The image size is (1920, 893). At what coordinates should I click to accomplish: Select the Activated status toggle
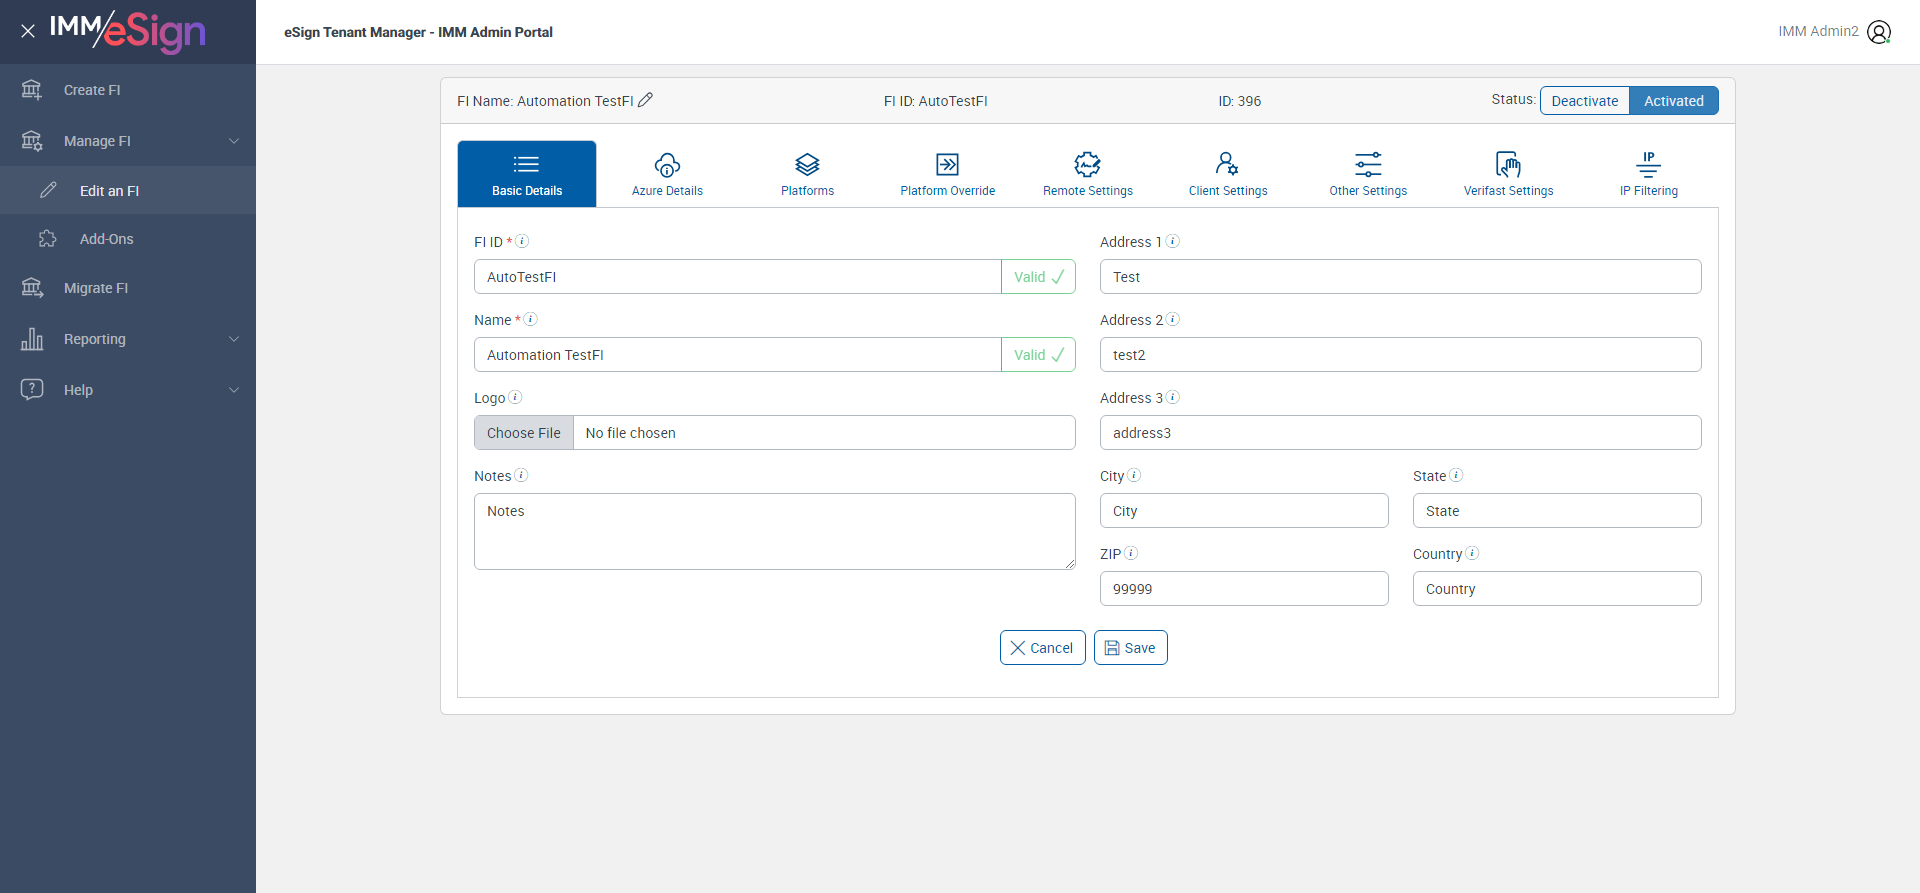pos(1674,101)
